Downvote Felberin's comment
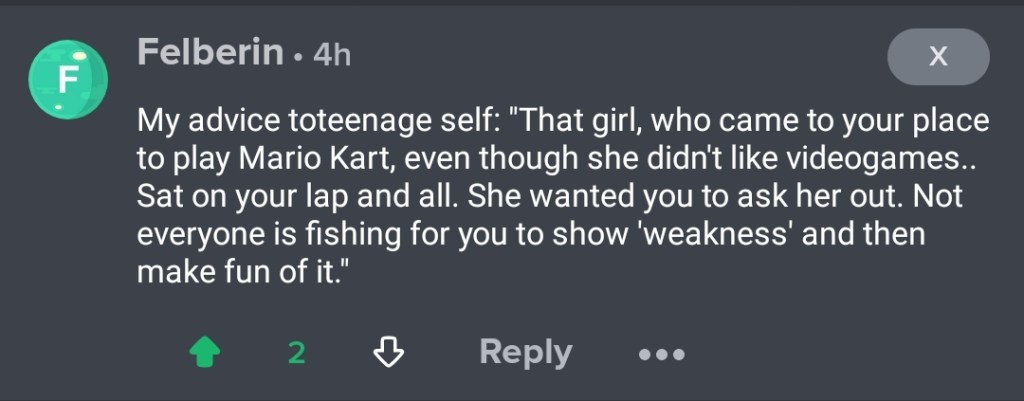This screenshot has width=1024, height=401. click(387, 351)
